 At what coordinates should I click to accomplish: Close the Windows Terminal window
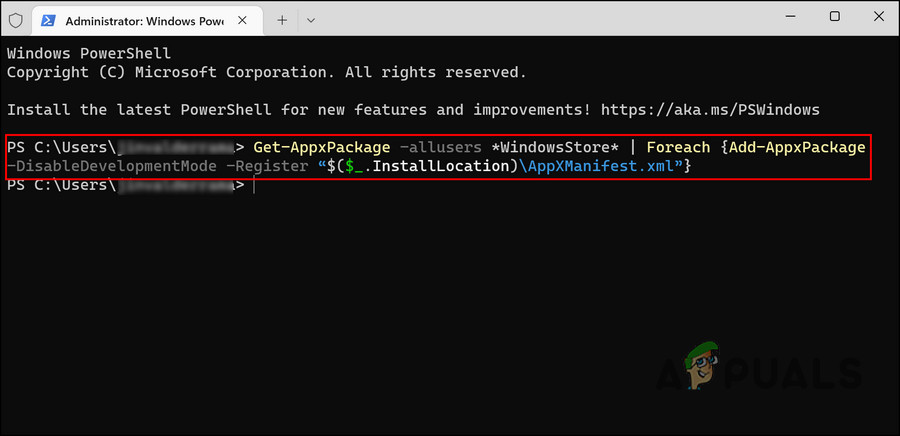877,17
